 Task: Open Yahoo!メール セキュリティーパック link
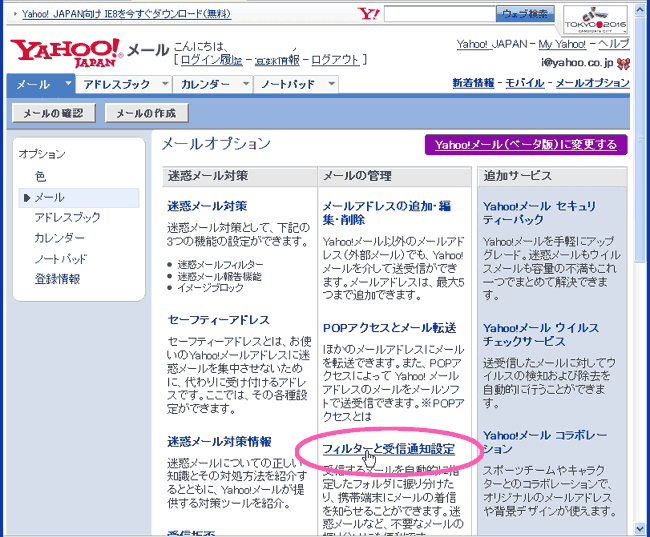[539, 213]
